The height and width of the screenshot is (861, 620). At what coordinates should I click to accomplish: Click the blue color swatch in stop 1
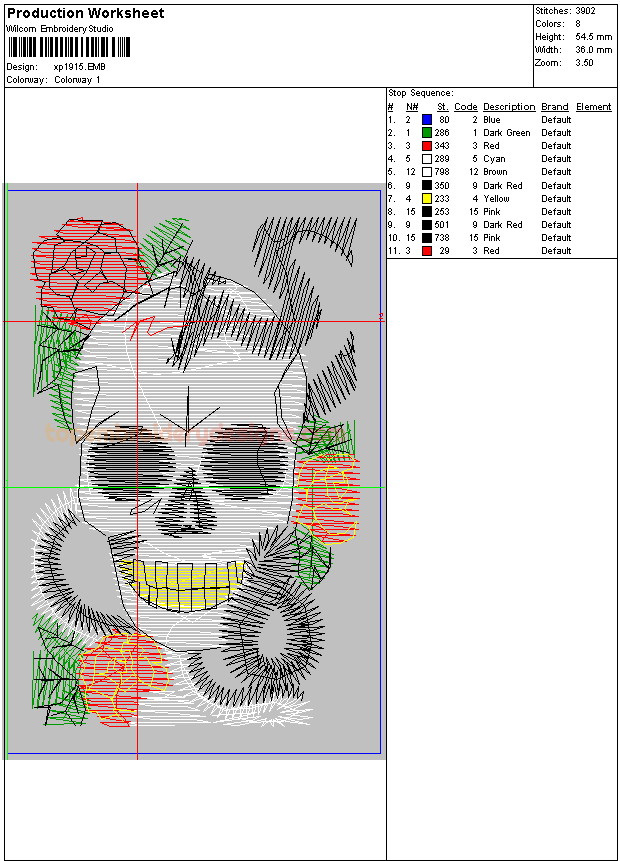click(427, 120)
